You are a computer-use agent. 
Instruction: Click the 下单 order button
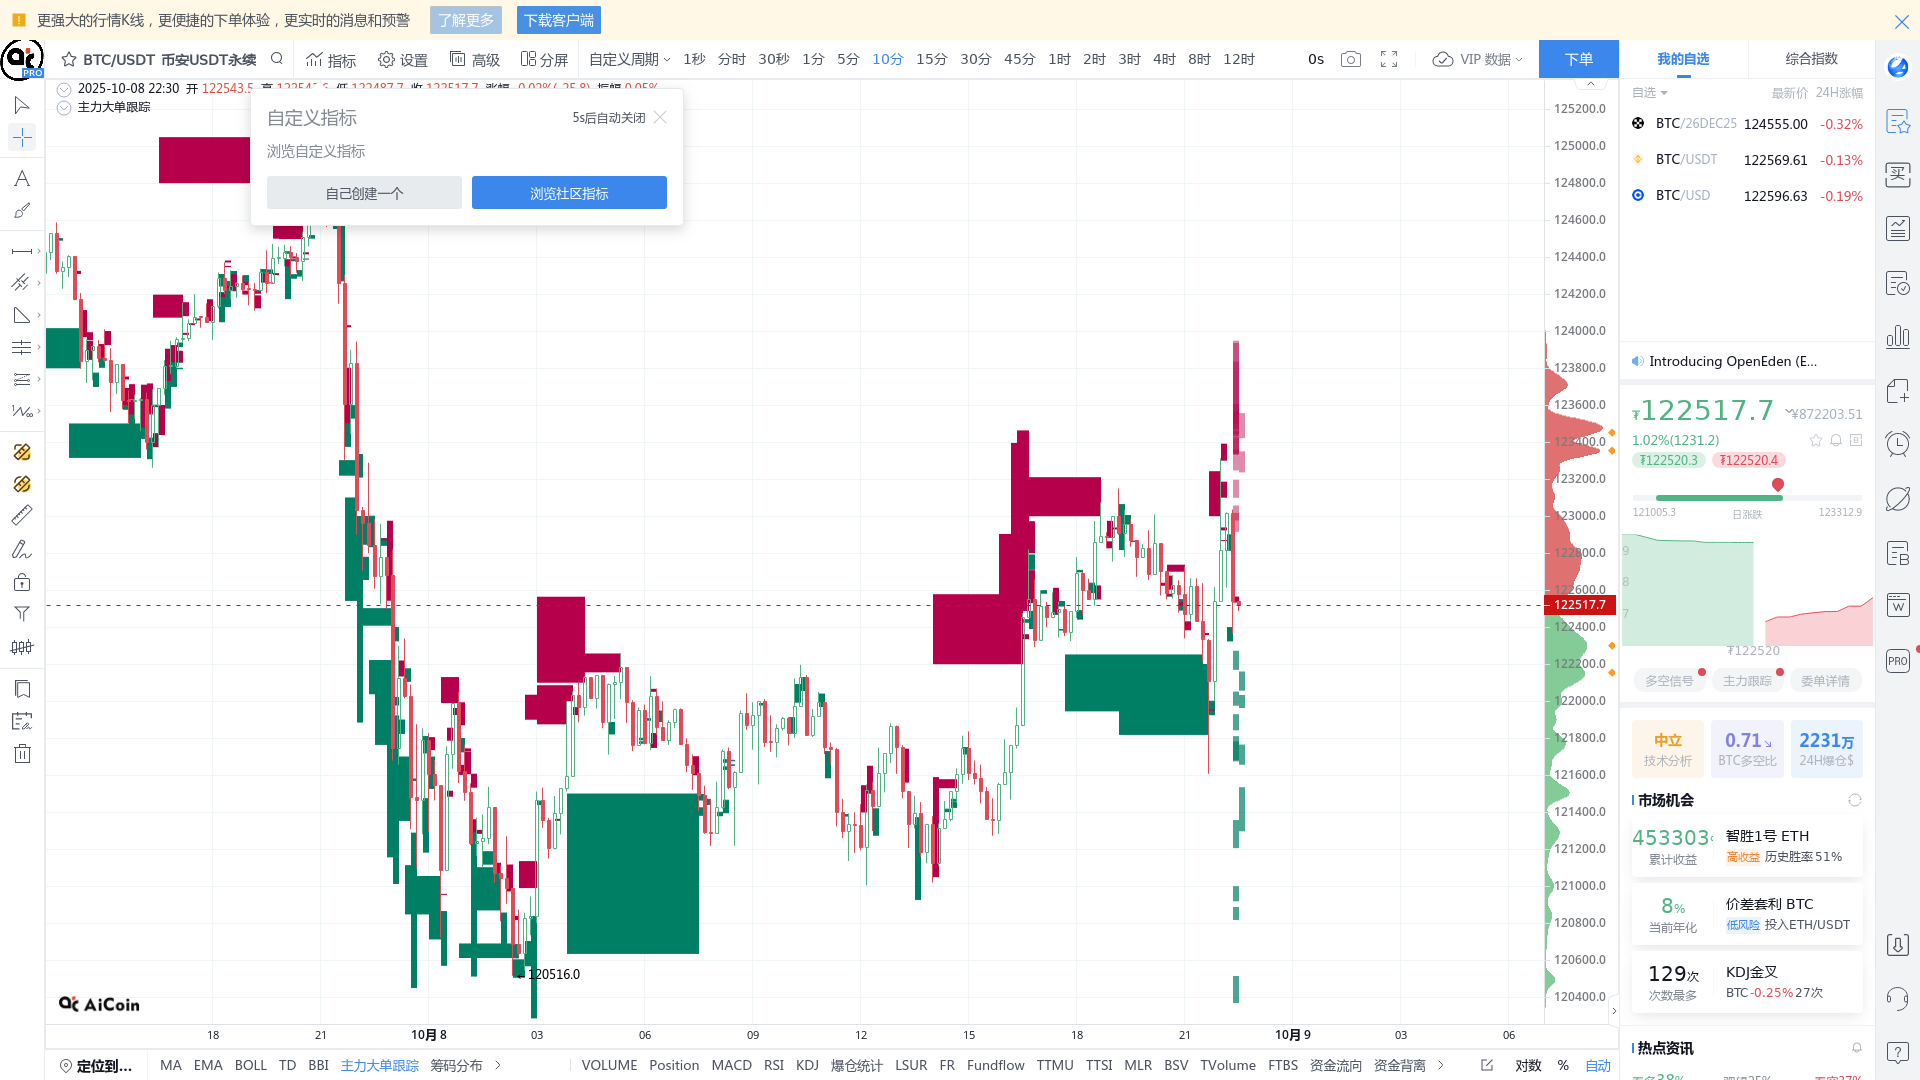tap(1578, 59)
